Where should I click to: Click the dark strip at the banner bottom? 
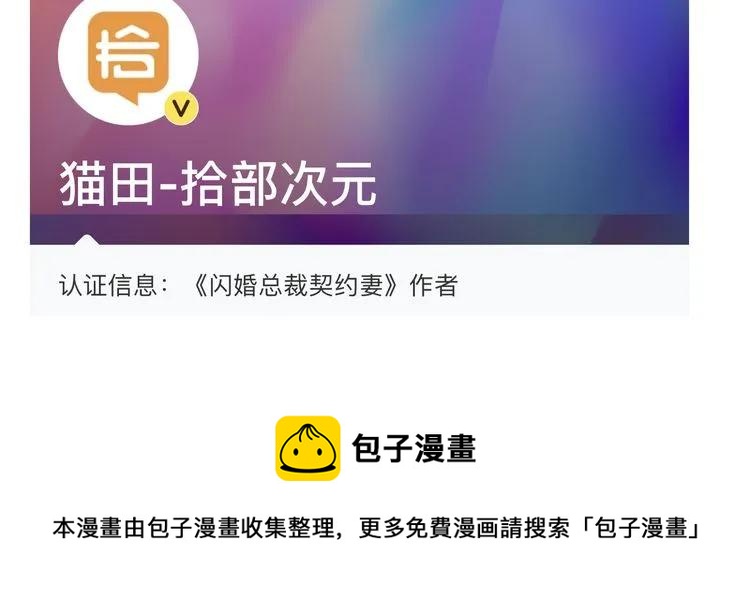[359, 230]
